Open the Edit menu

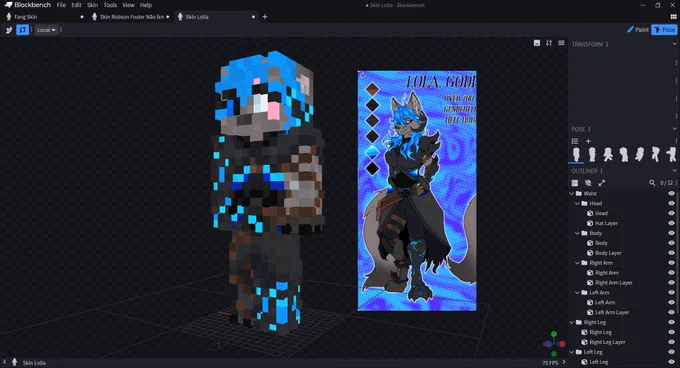tap(76, 5)
